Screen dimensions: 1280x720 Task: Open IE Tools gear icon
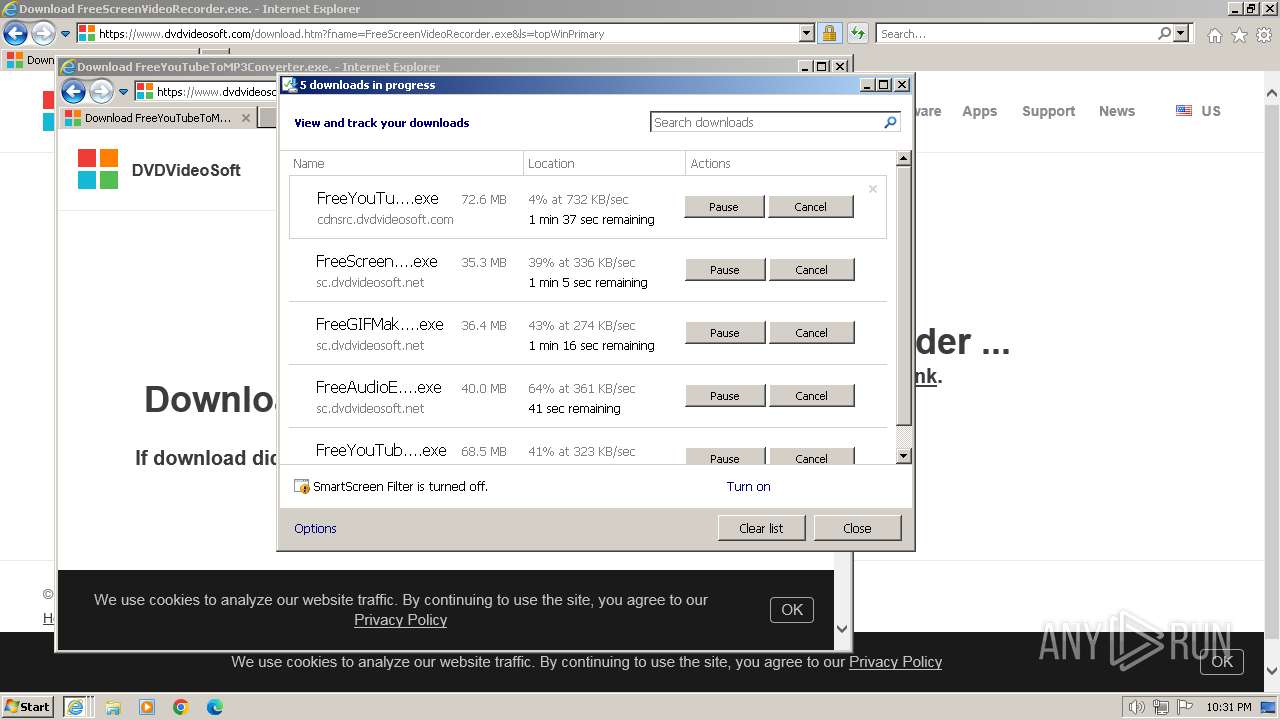click(1264, 35)
